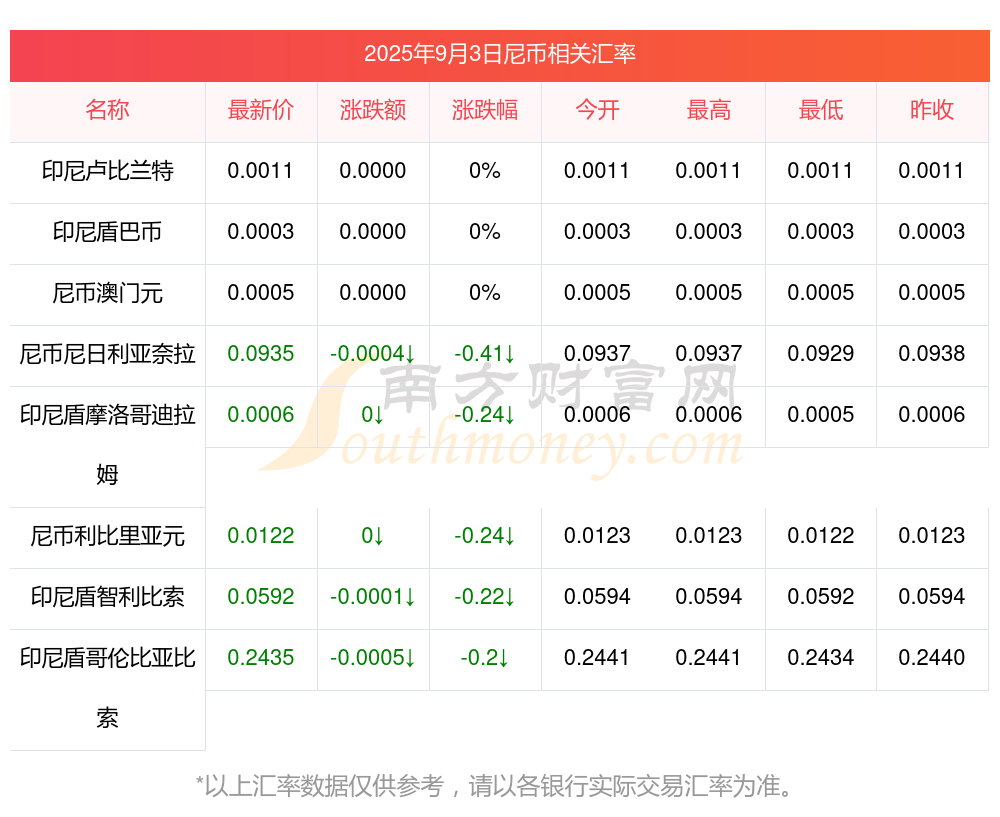The height and width of the screenshot is (817, 1000).
Task: Click the 最高 column header
Action: pyautogui.click(x=709, y=110)
